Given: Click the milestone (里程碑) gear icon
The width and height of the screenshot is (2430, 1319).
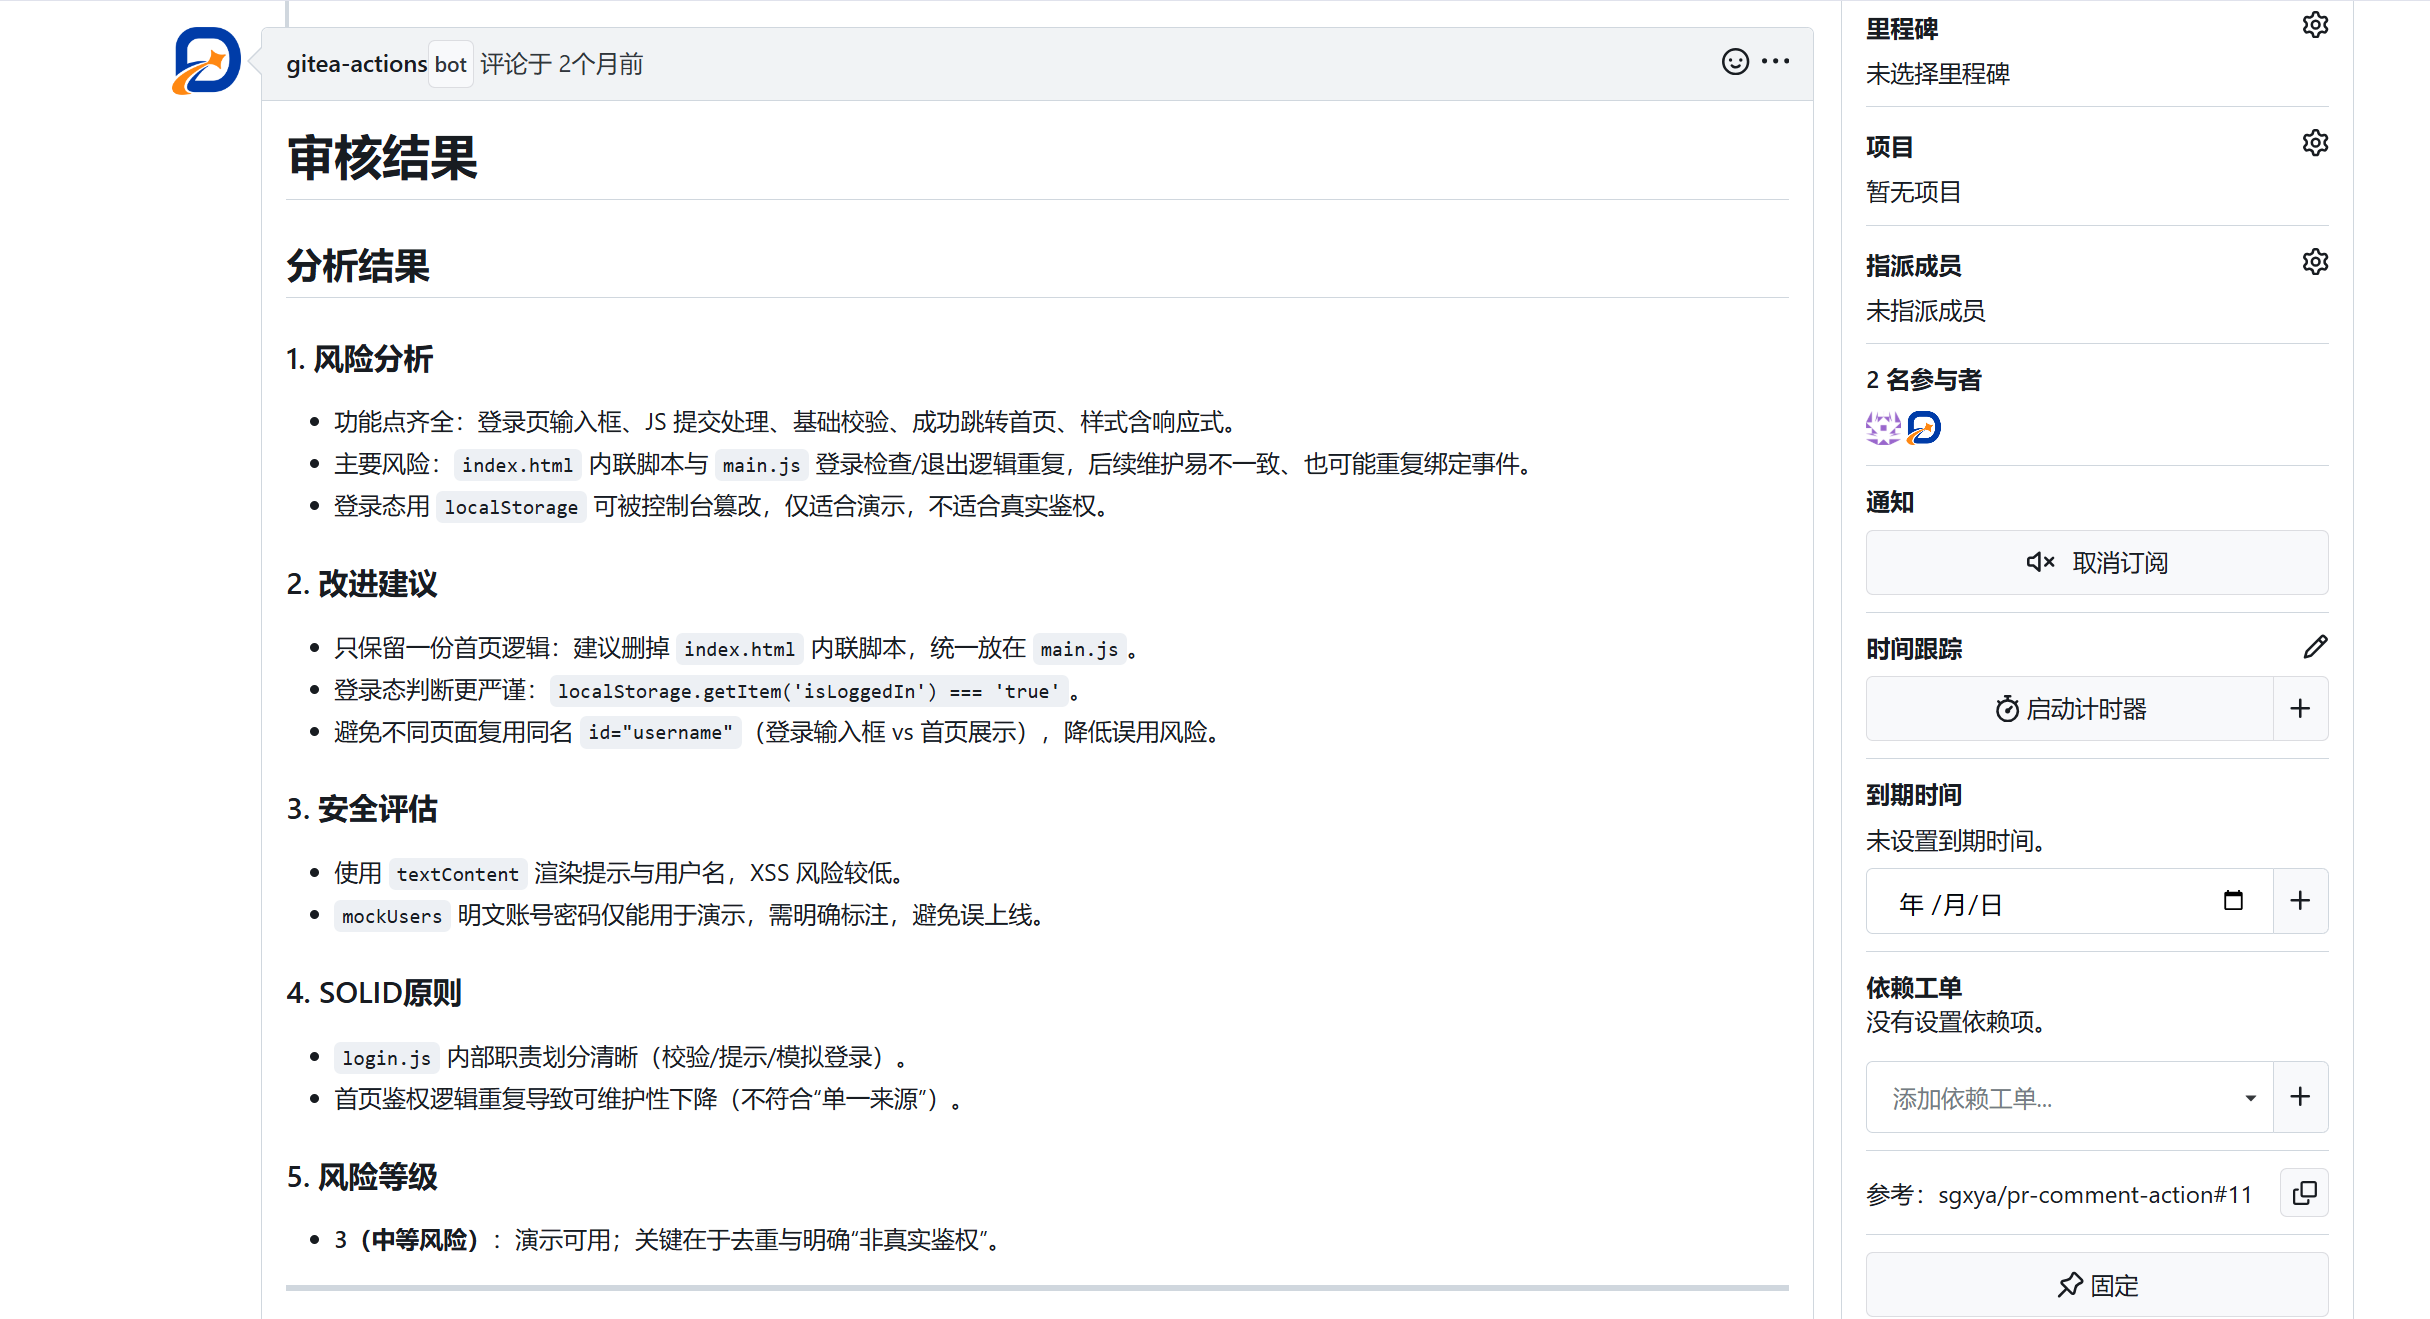Looking at the screenshot, I should tap(2315, 25).
